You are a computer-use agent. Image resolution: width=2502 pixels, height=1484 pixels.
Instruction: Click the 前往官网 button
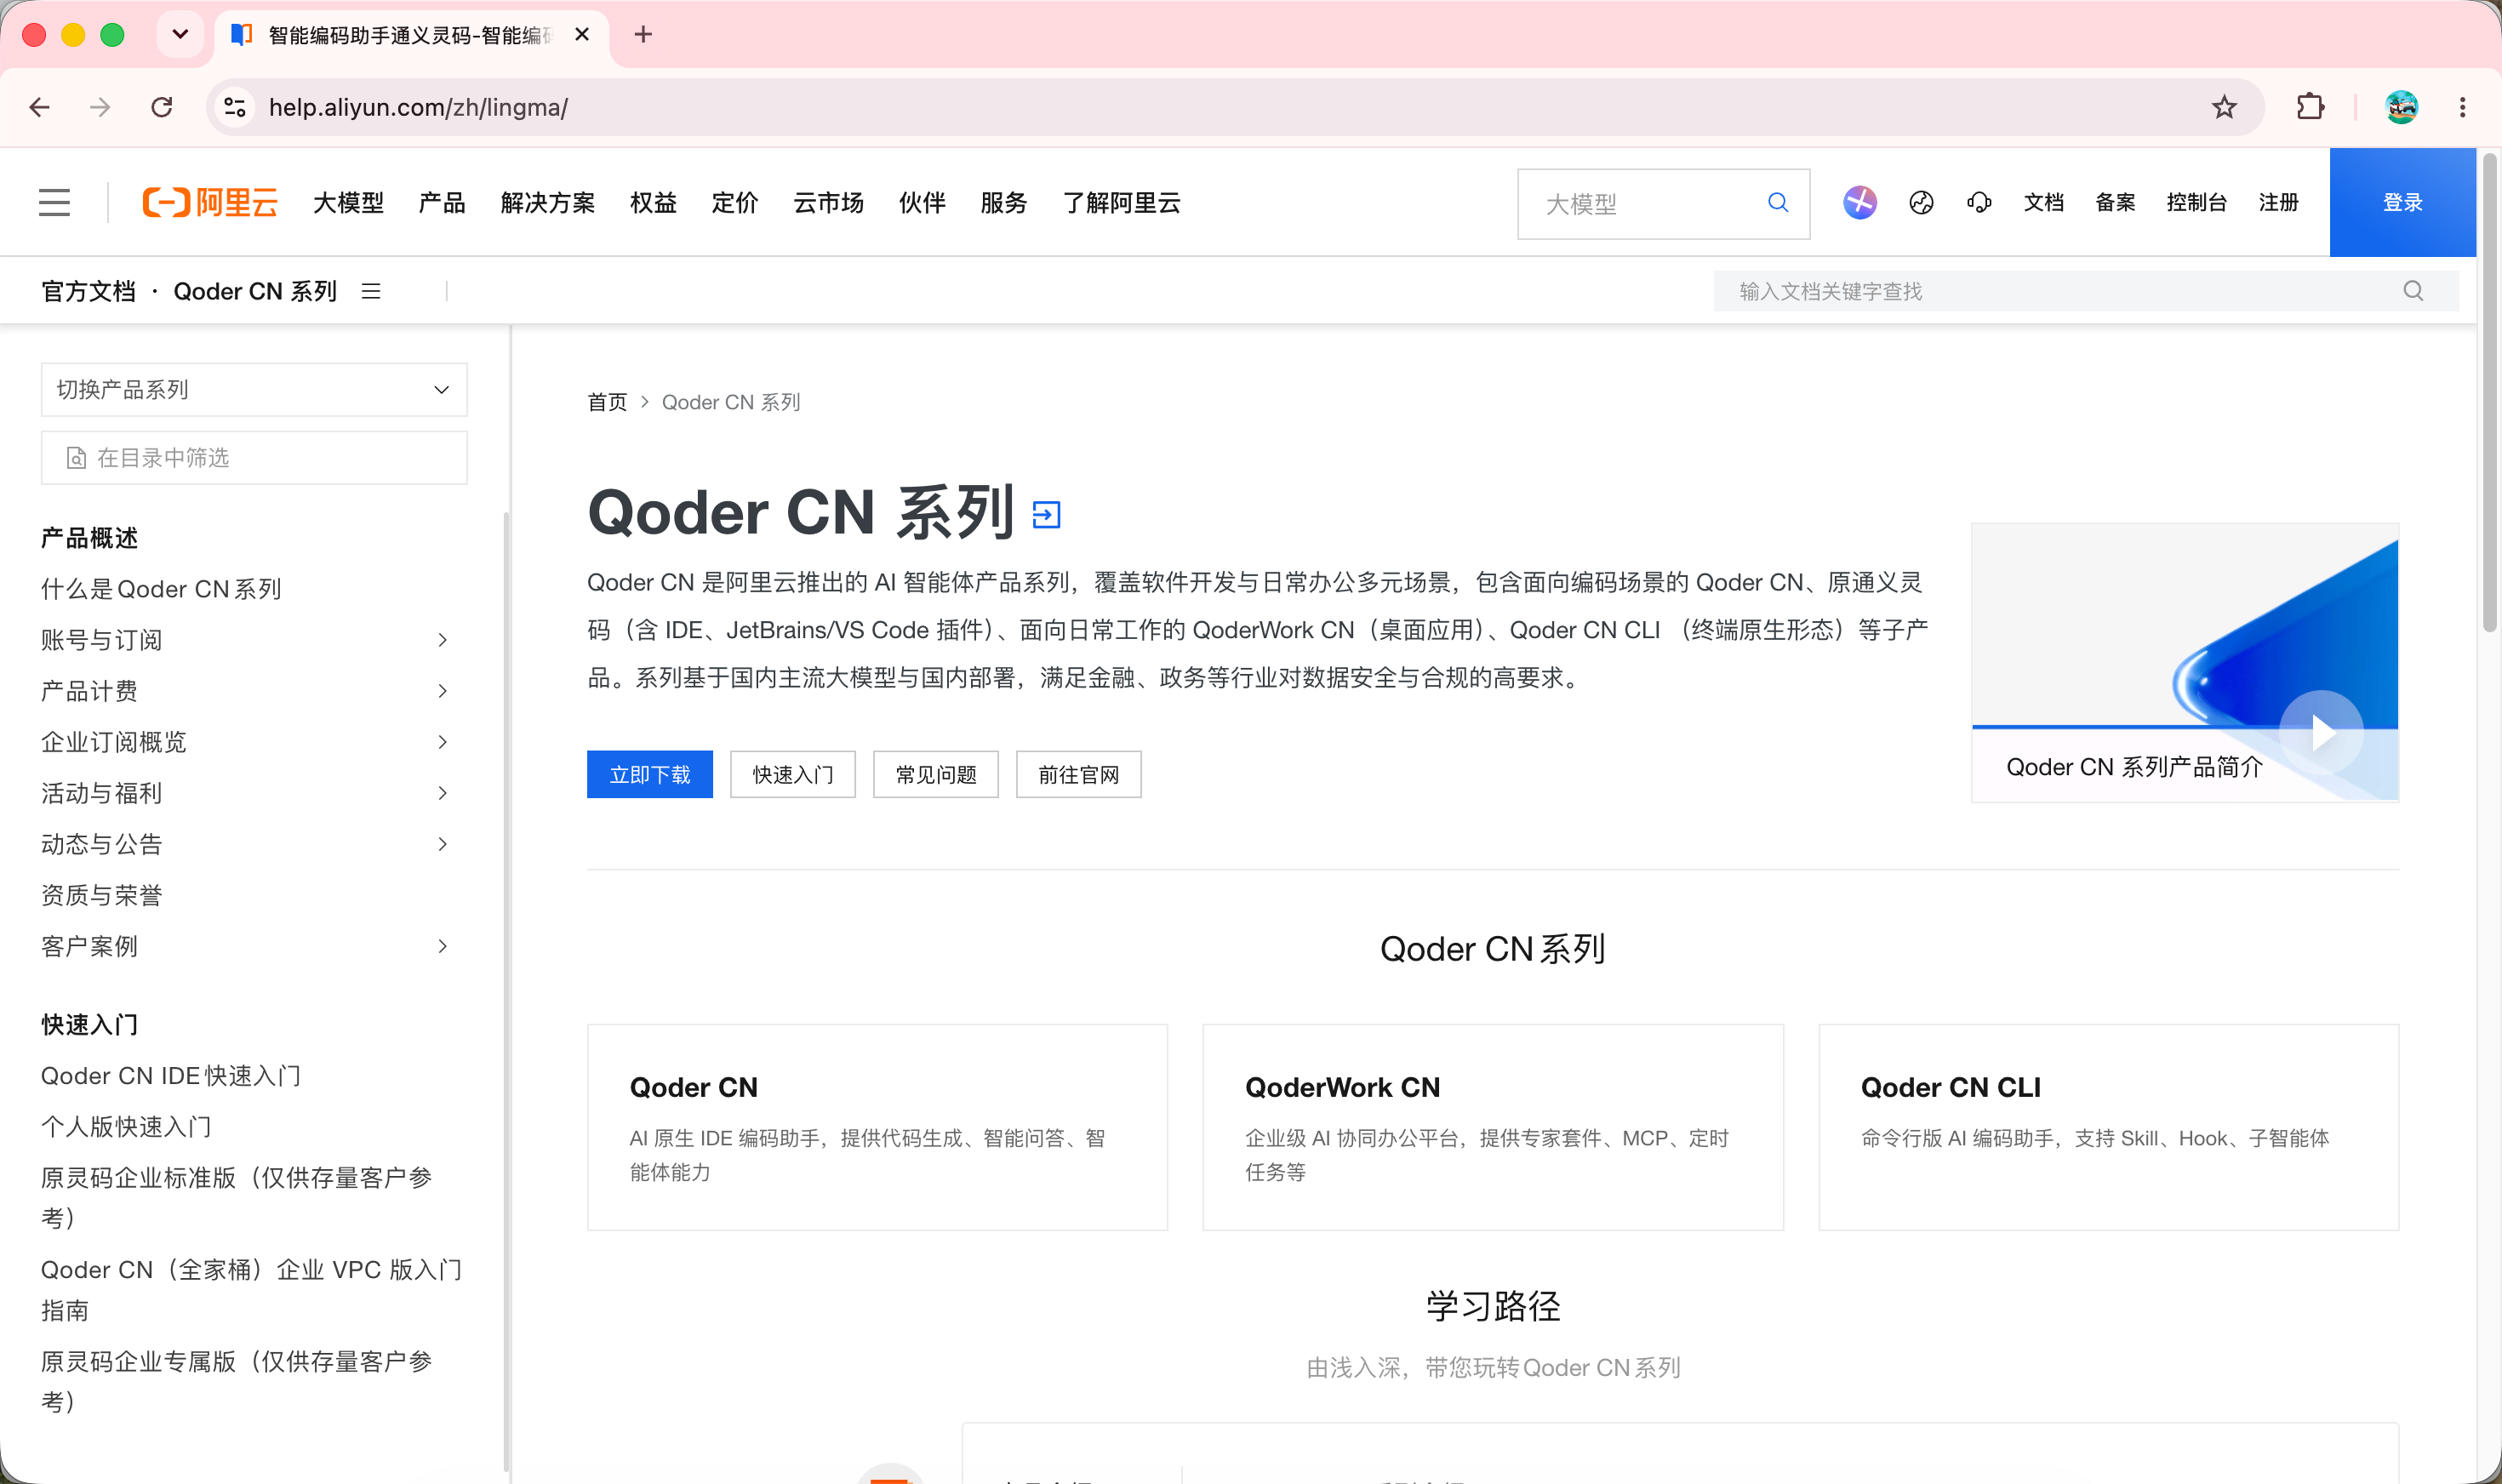(1079, 774)
